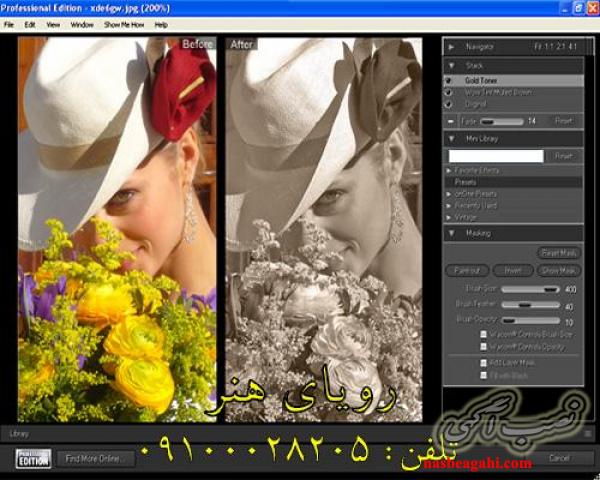
Task: Expand the Vintage presets category
Action: (449, 216)
